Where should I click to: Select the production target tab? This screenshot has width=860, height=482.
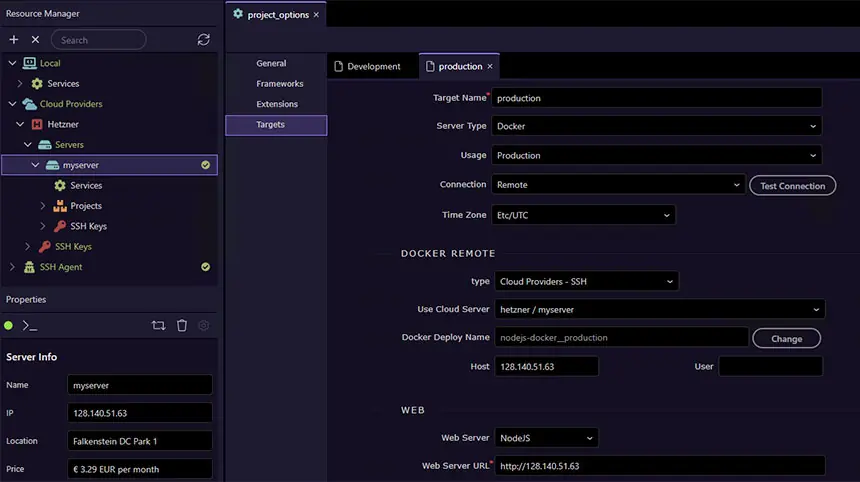459,66
